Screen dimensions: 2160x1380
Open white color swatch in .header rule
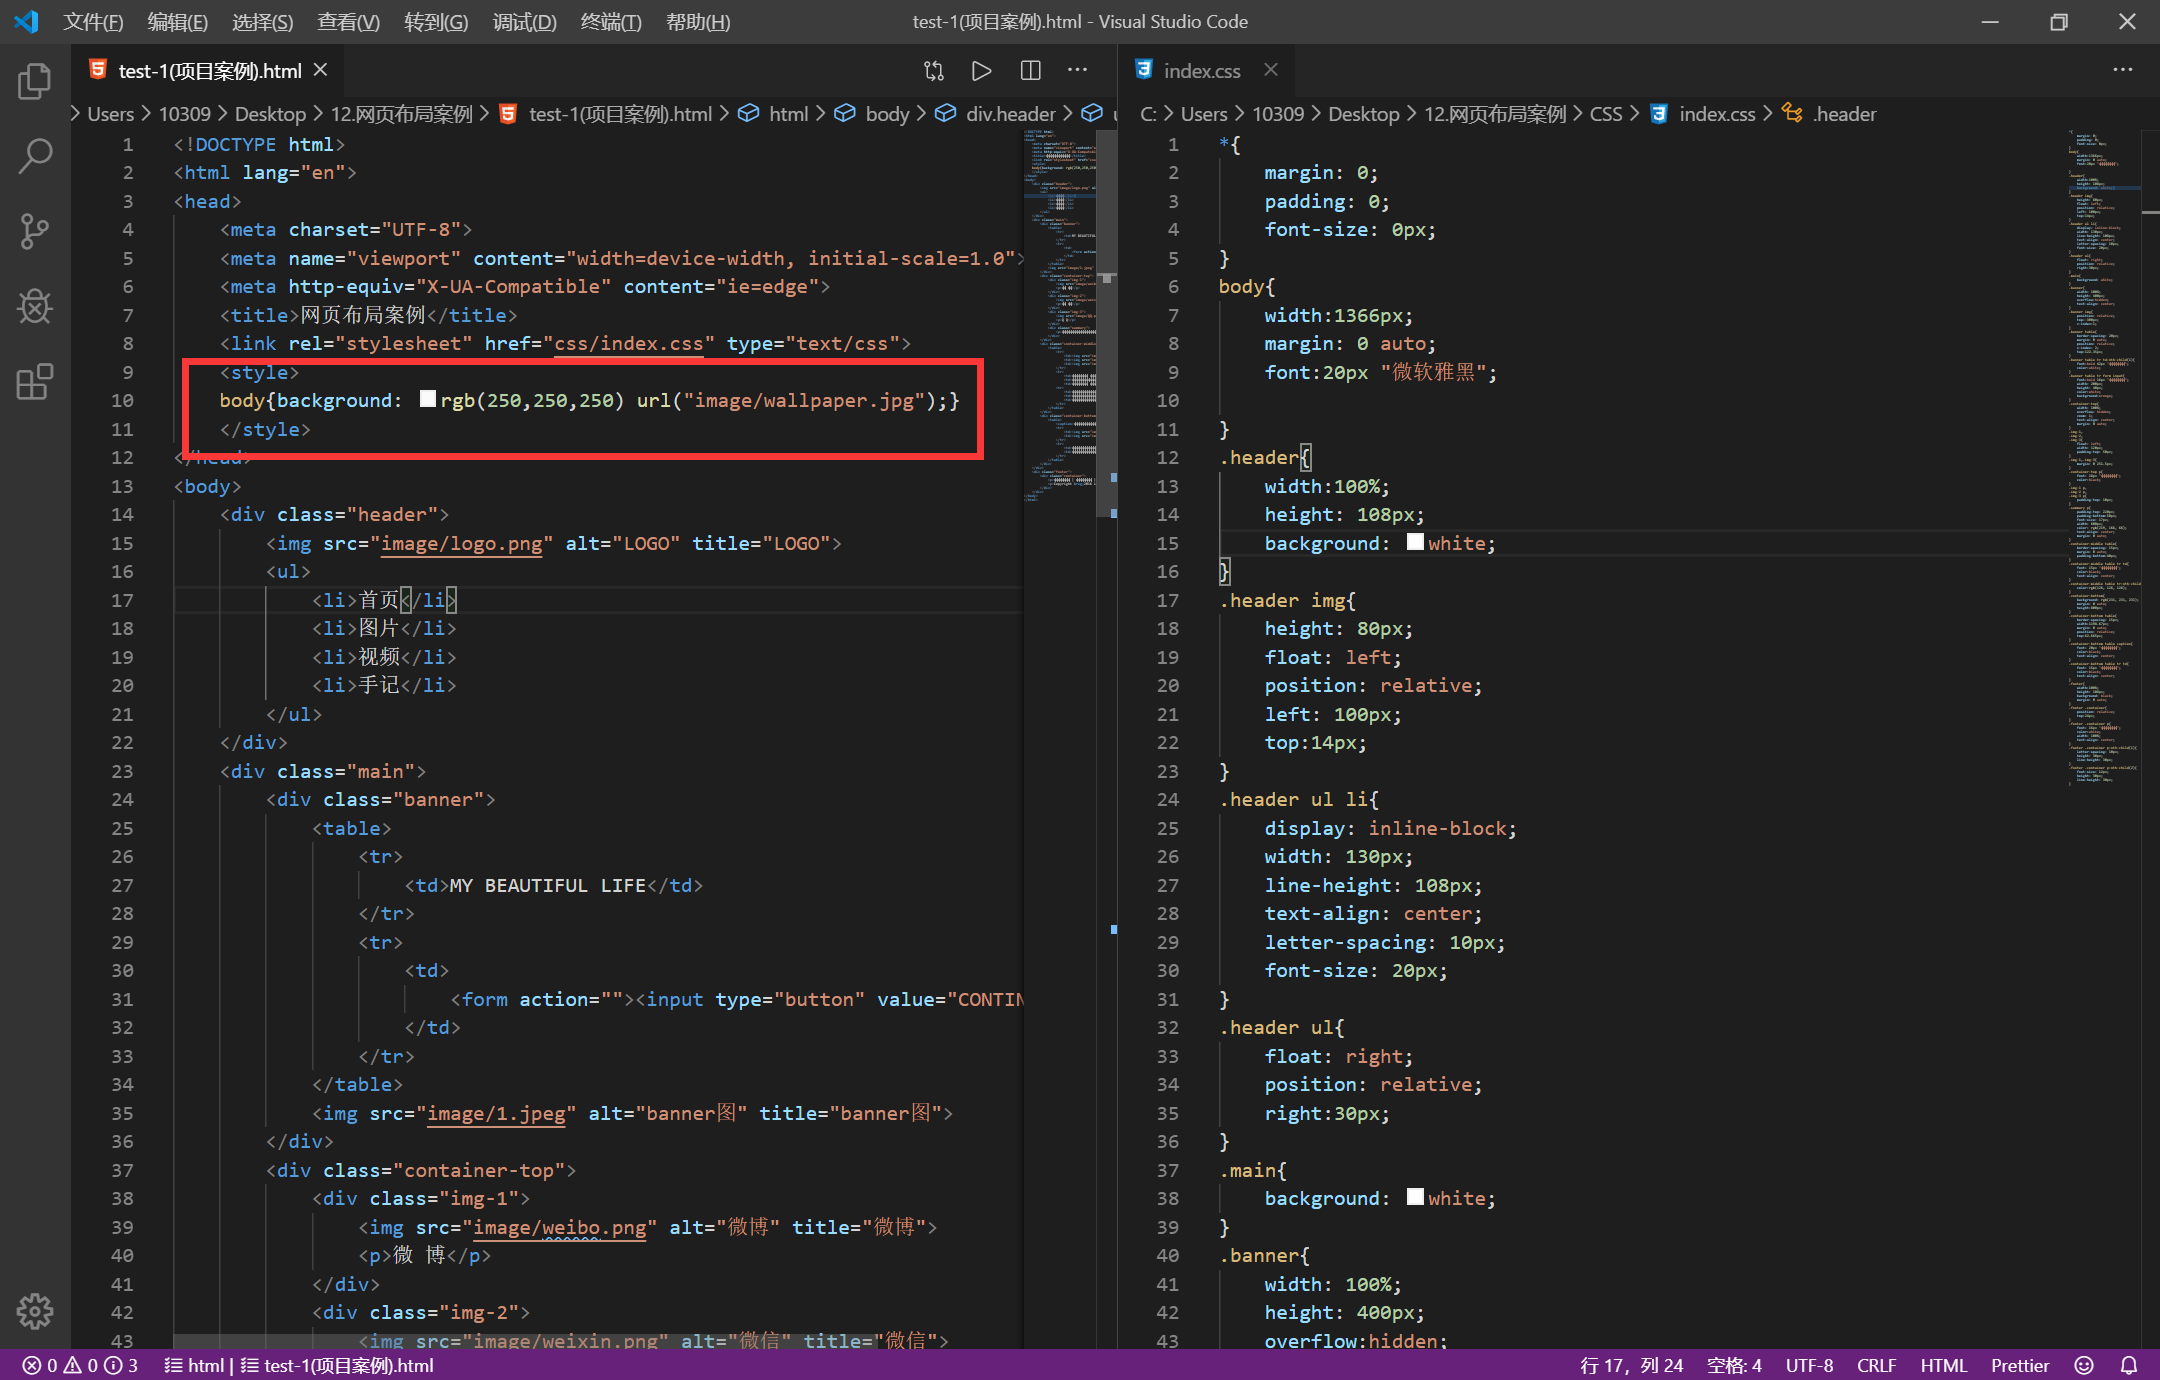pos(1414,542)
